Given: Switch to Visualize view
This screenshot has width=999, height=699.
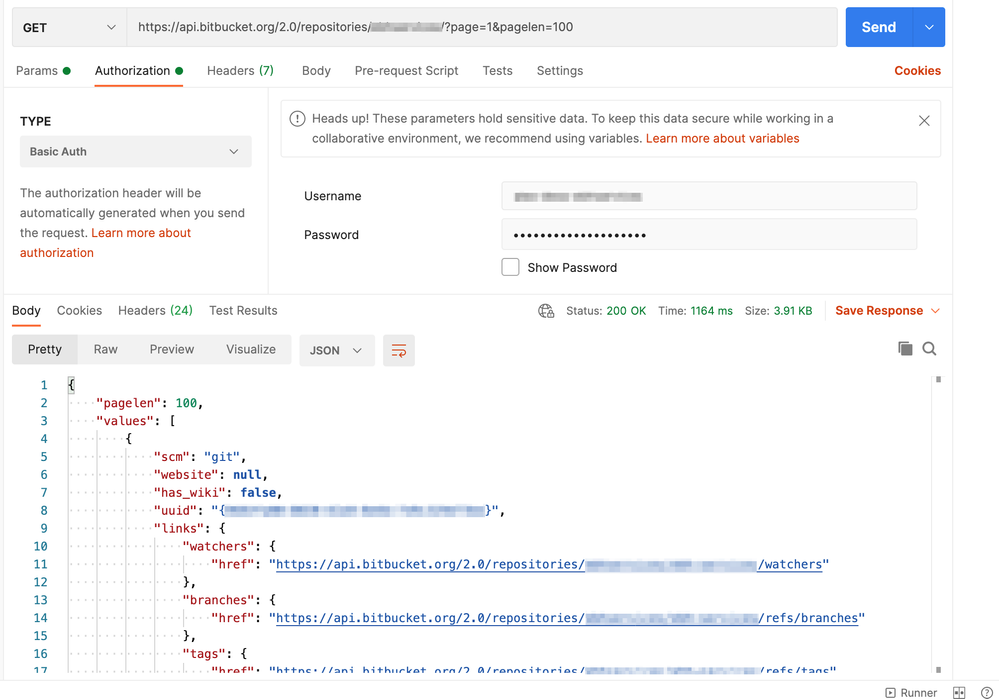Looking at the screenshot, I should pos(250,349).
